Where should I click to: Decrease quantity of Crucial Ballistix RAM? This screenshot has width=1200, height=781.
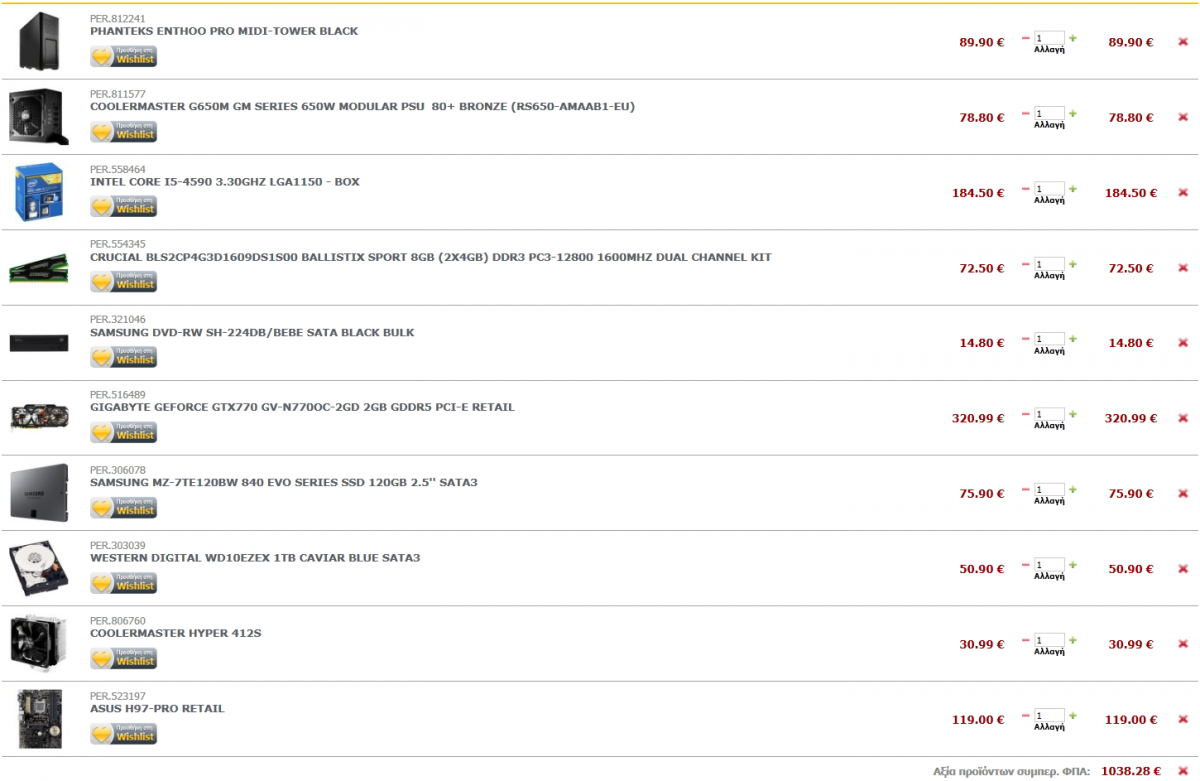tap(1026, 264)
